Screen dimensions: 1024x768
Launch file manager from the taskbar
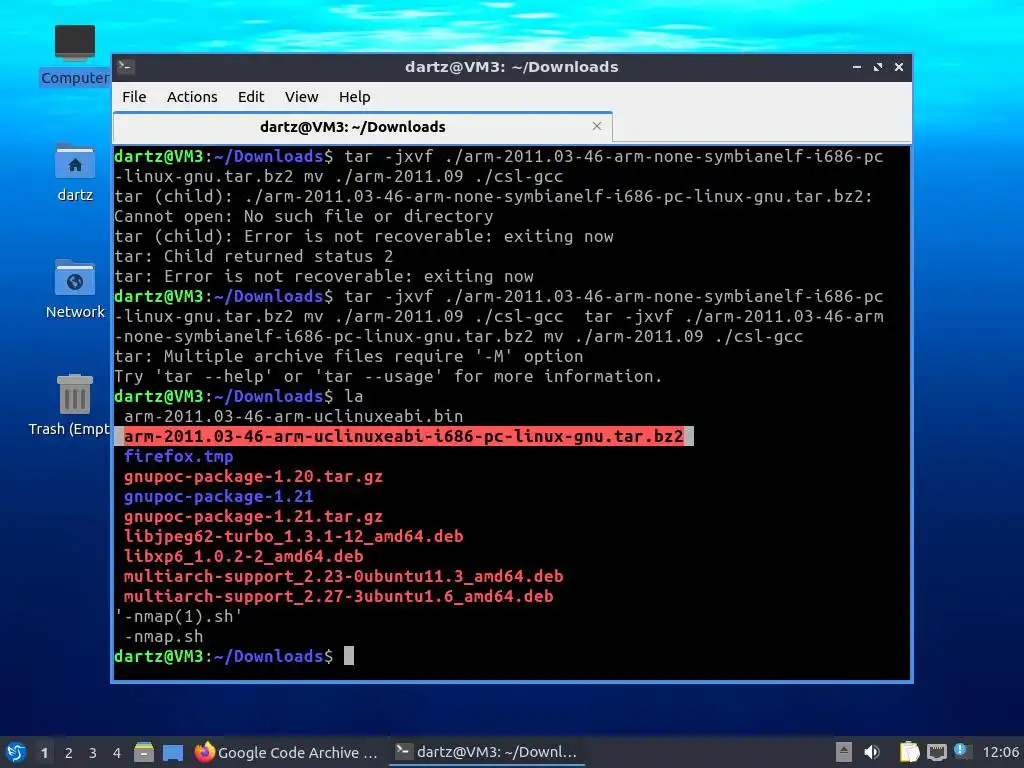(144, 752)
